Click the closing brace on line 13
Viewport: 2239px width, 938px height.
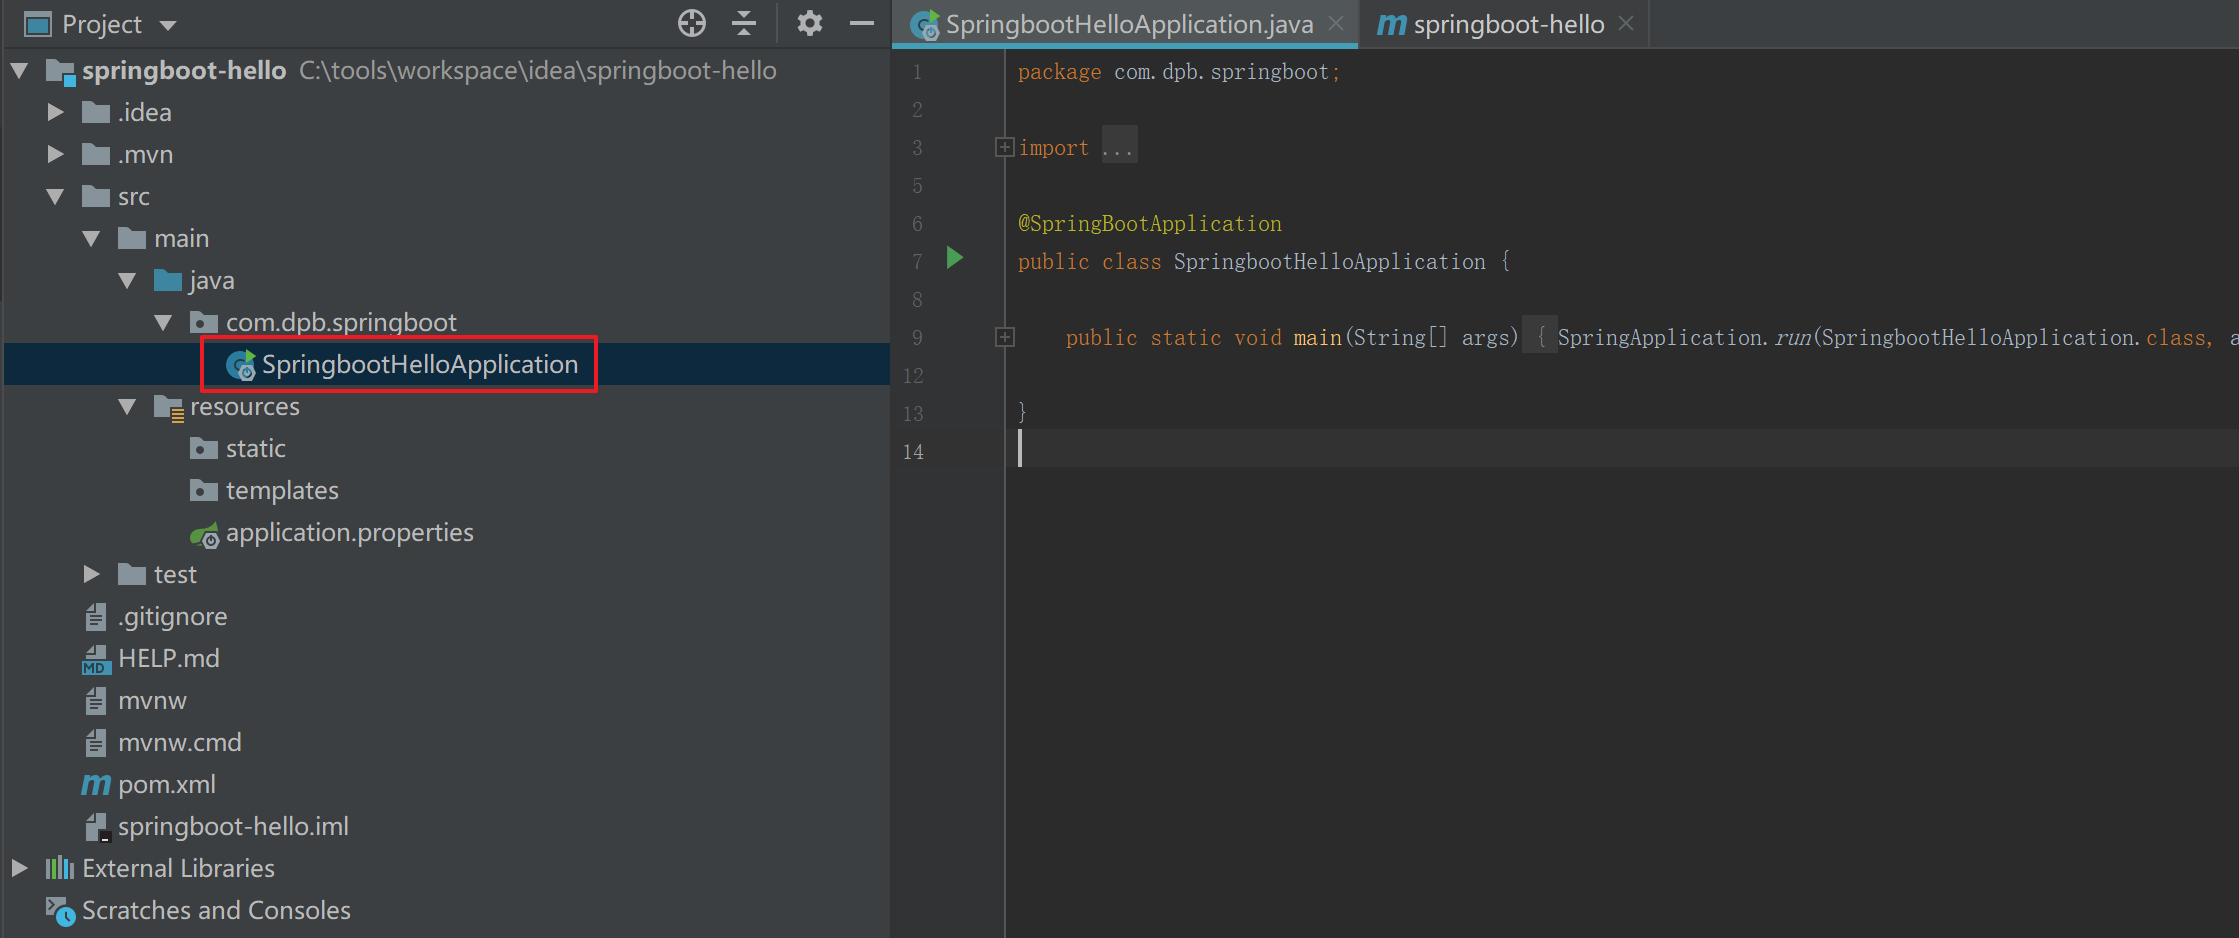pos(1022,411)
